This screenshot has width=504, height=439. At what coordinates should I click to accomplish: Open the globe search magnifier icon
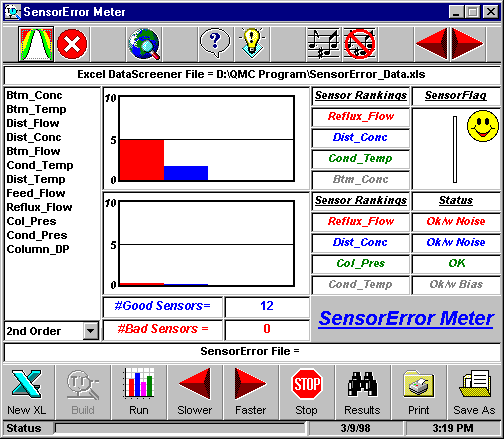tap(144, 44)
